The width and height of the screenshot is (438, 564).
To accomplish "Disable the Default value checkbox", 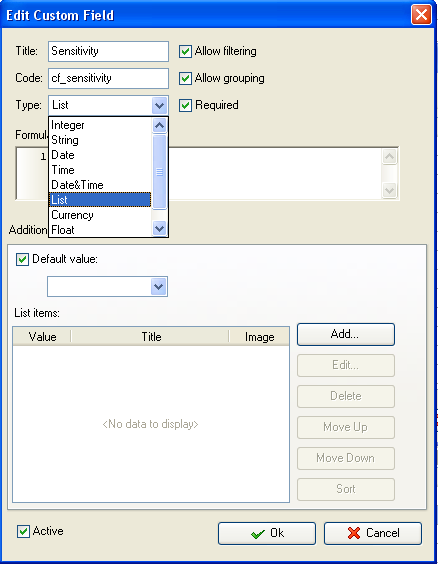I will tap(22, 259).
